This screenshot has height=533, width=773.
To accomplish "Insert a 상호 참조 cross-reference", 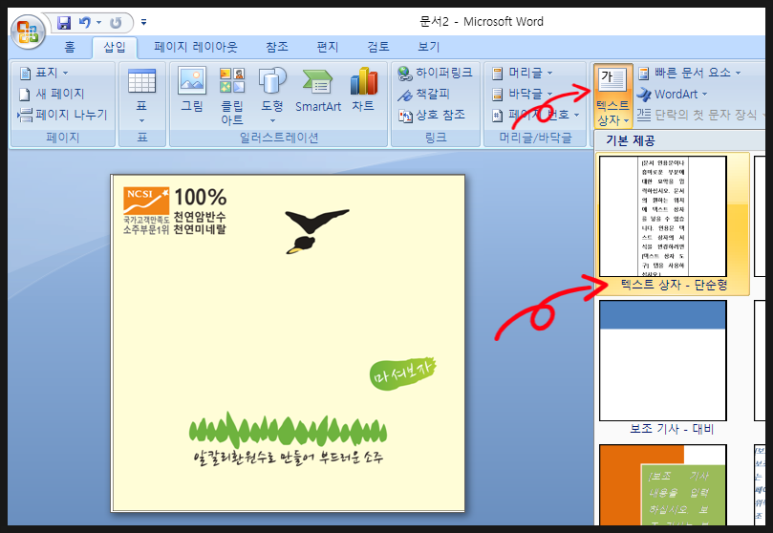I will coord(432,115).
